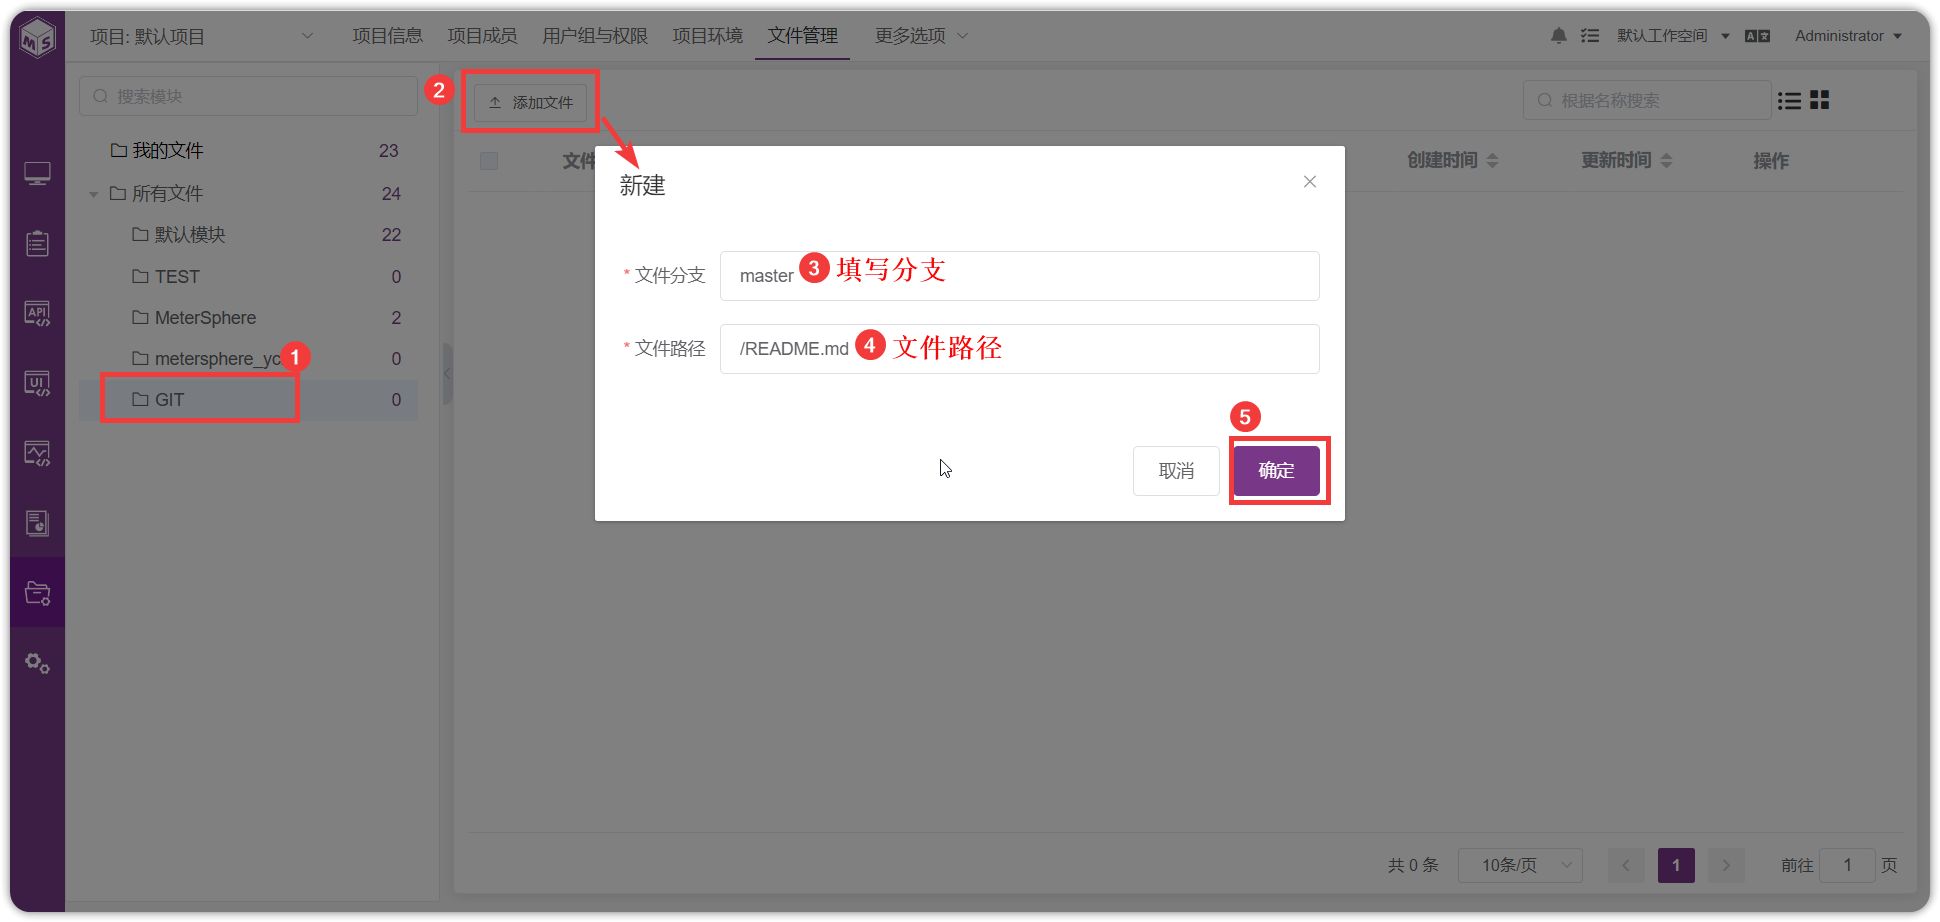Screen dimensions: 1940x922
Task: Collapse the 所有文件 tree node
Action: point(93,194)
